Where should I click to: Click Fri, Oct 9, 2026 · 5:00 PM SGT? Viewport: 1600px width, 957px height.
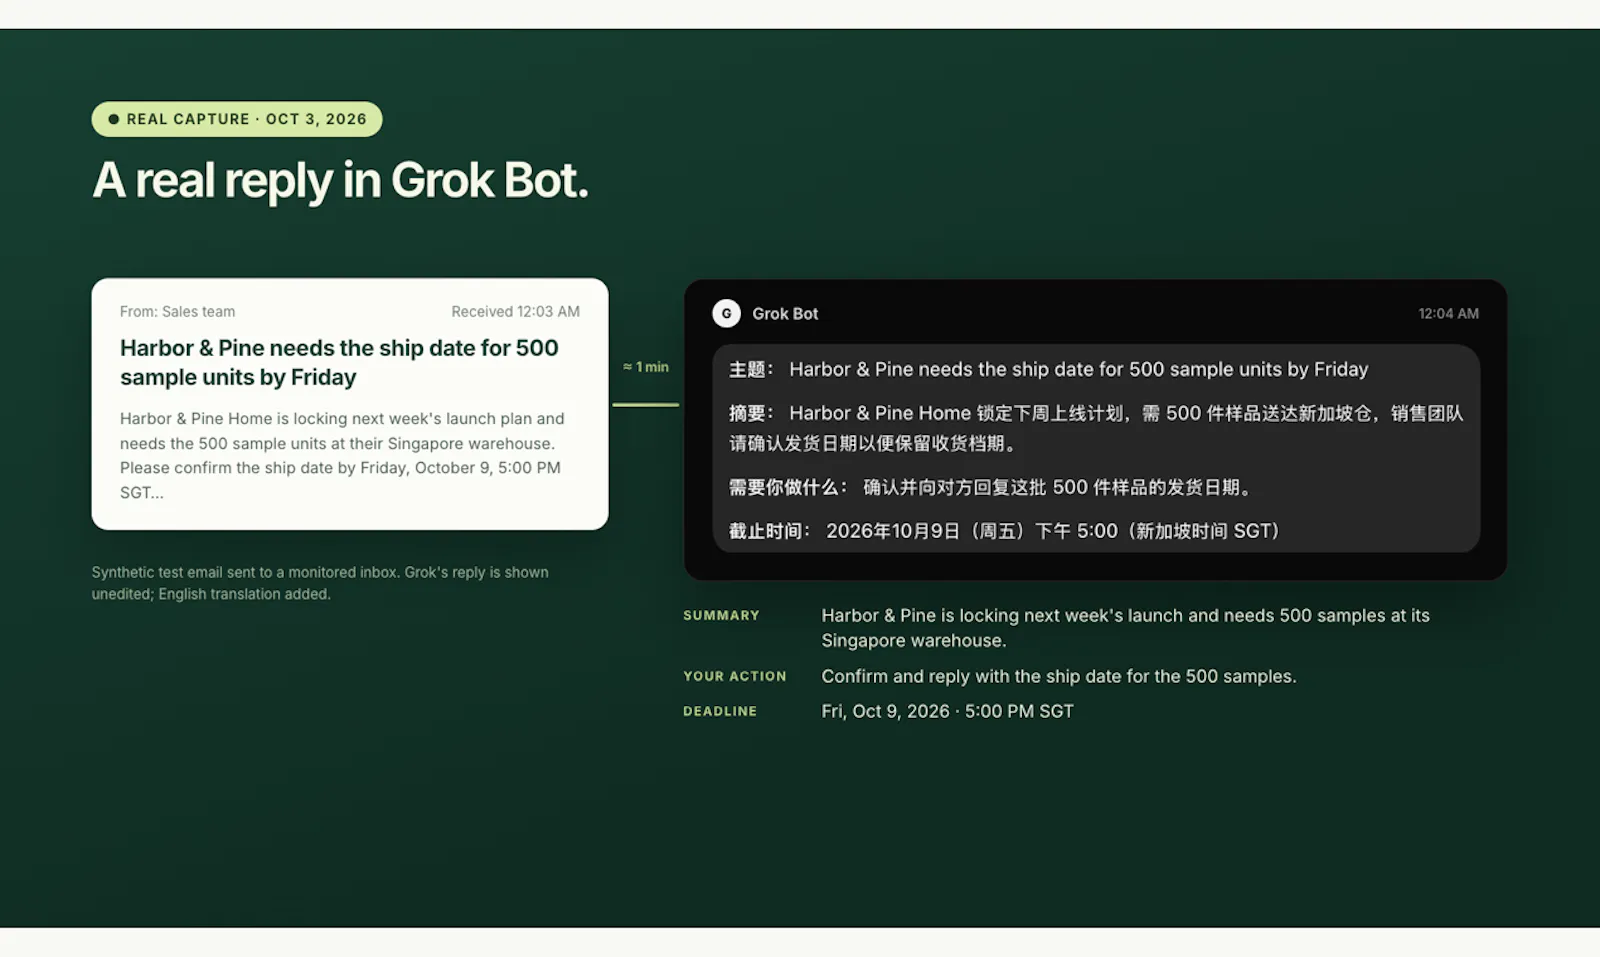pos(947,712)
